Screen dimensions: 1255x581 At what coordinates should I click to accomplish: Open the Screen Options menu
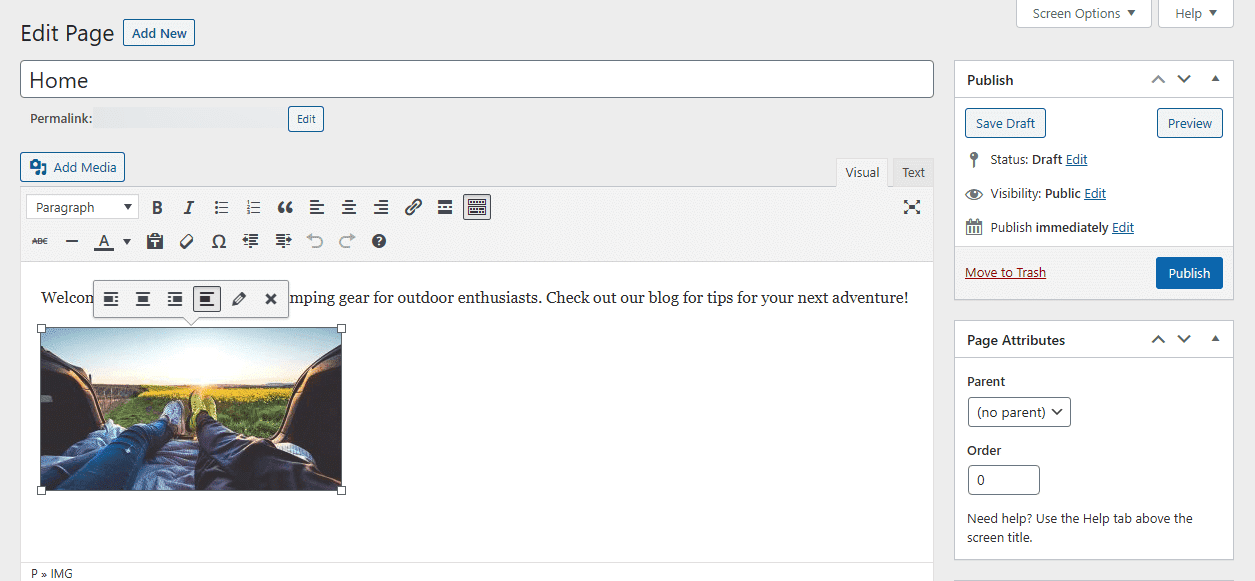(x=1083, y=13)
